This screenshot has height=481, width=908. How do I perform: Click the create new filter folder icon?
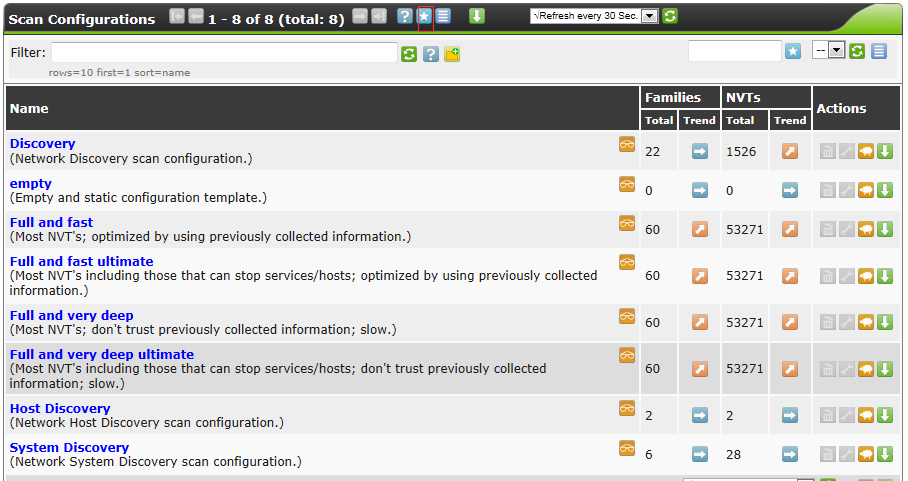(452, 53)
